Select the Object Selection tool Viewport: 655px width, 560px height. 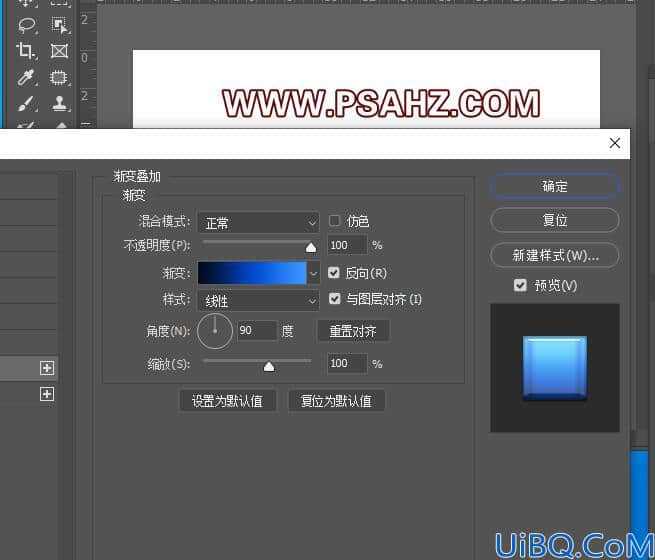click(60, 25)
